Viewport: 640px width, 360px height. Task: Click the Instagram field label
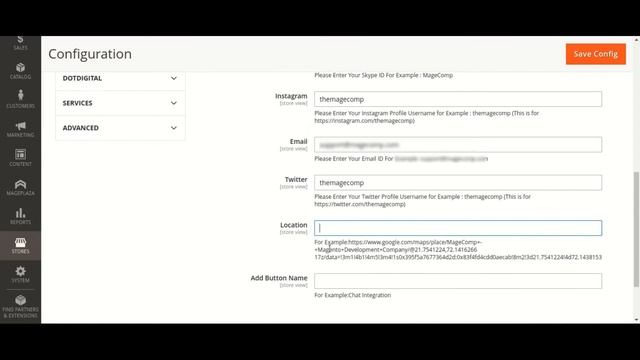point(291,96)
